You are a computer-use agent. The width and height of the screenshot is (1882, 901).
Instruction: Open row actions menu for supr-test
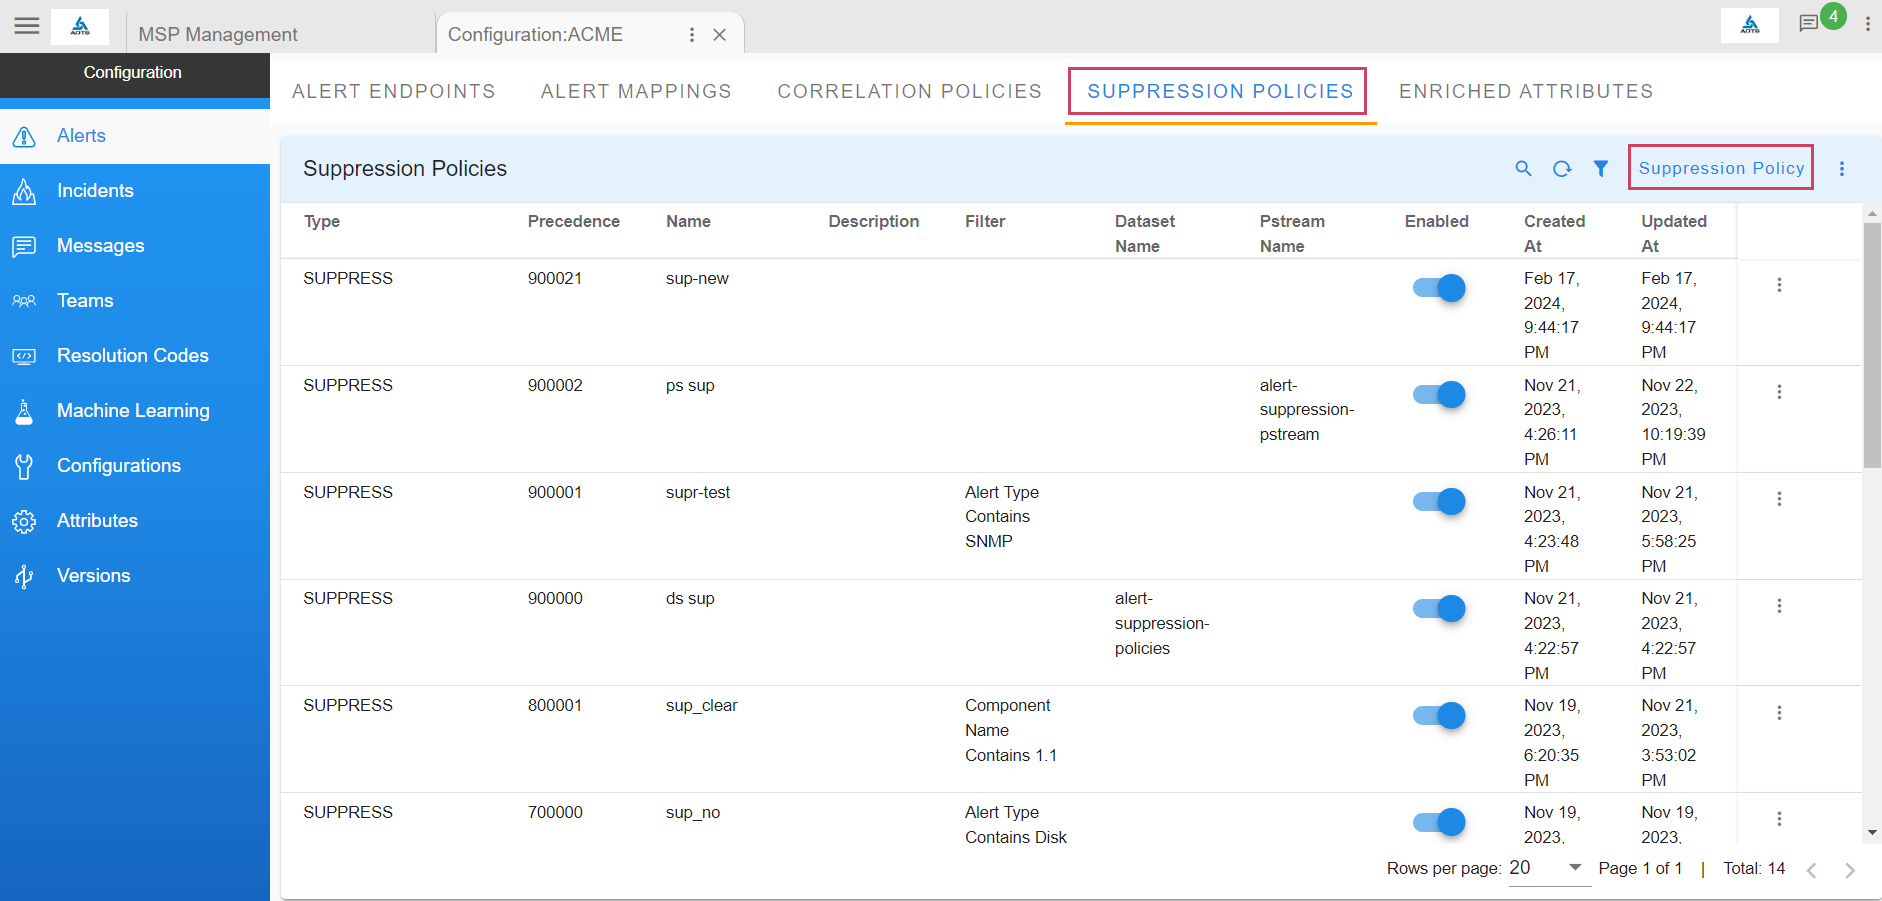[1779, 499]
